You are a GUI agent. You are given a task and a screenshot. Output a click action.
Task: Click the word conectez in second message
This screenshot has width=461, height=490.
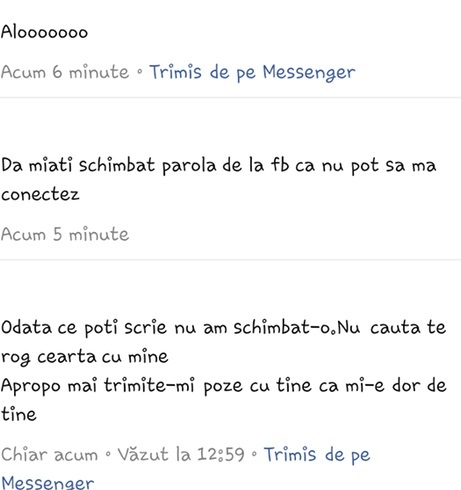[x=40, y=194]
